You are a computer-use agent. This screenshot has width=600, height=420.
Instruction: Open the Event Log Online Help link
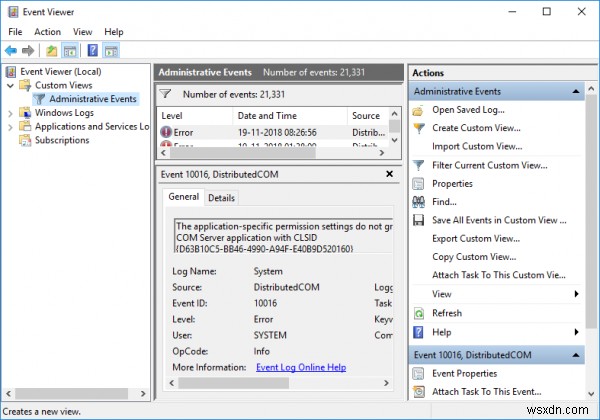(x=301, y=367)
